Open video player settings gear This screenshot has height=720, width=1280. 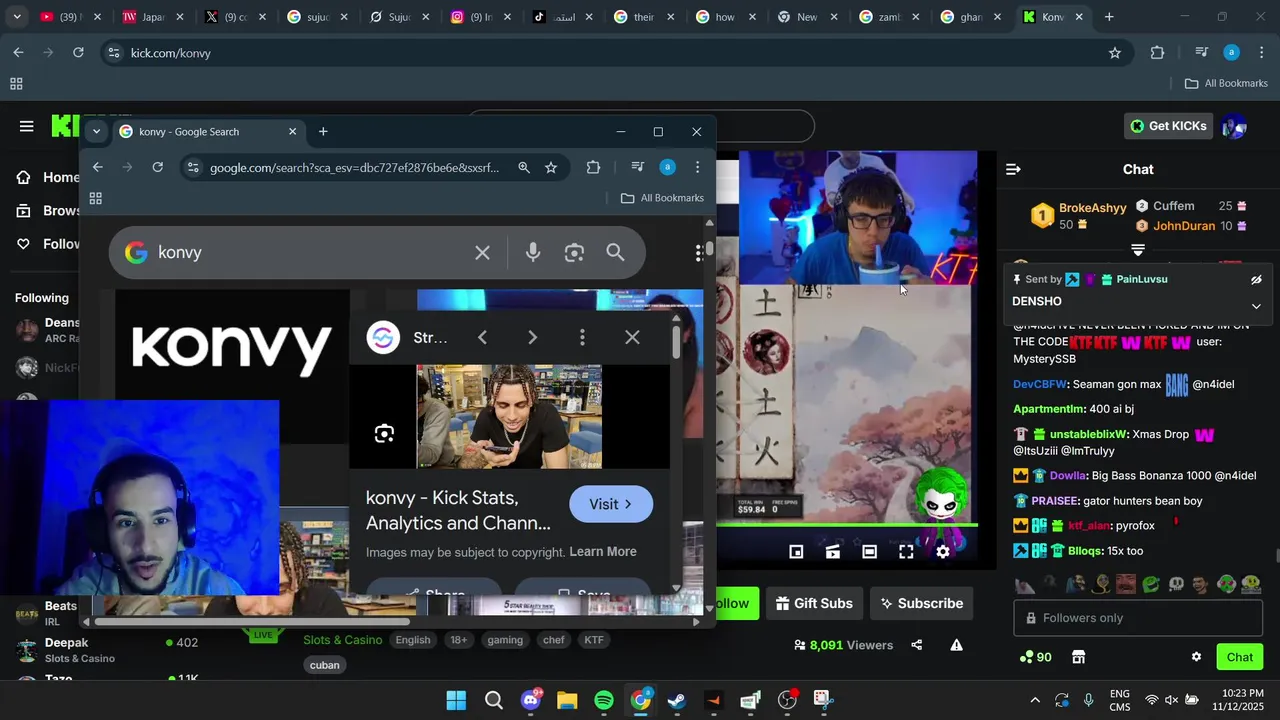pyautogui.click(x=942, y=551)
